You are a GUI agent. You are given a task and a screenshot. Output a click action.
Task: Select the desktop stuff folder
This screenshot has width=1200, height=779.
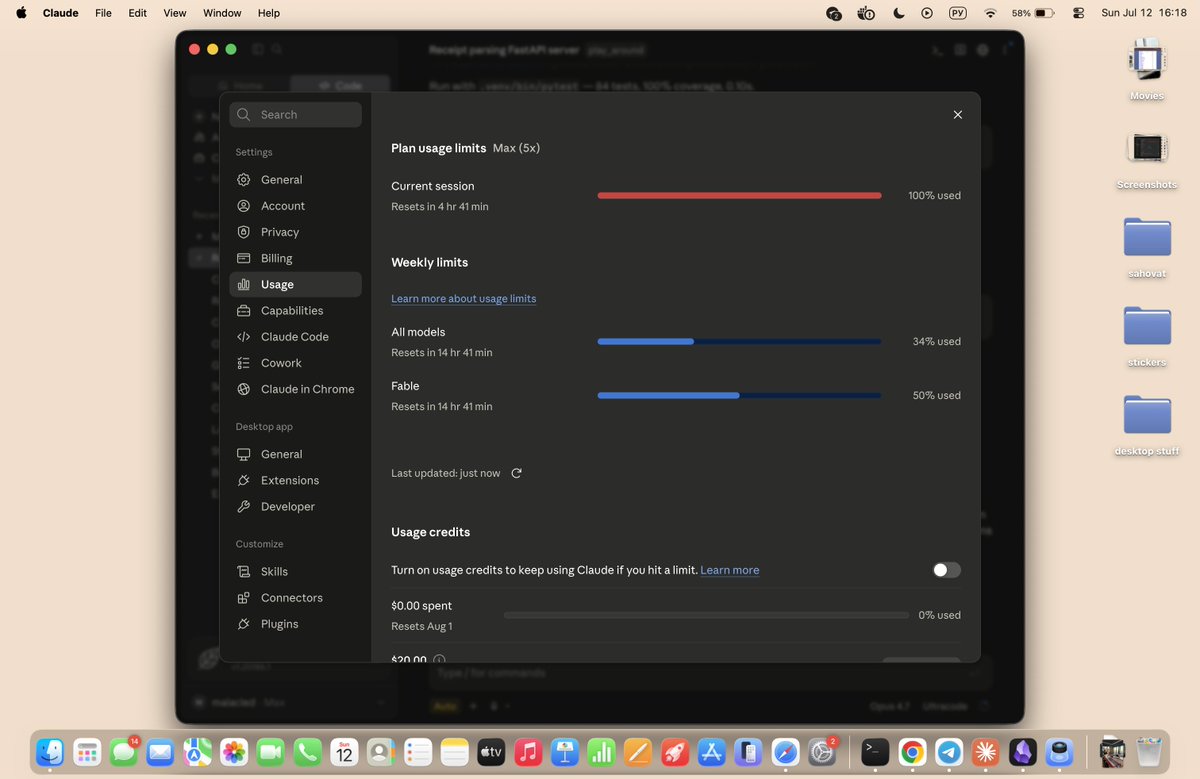tap(1147, 426)
